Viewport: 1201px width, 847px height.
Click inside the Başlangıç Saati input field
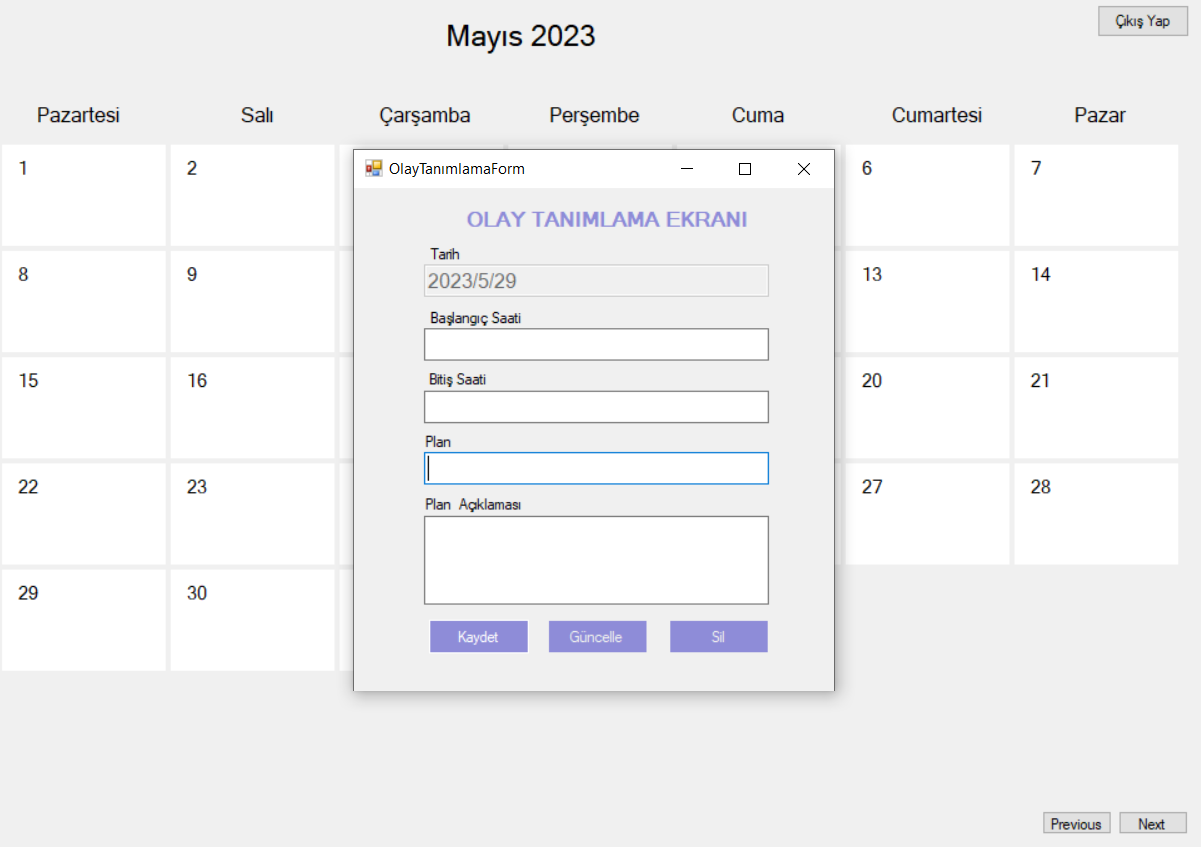pos(595,344)
